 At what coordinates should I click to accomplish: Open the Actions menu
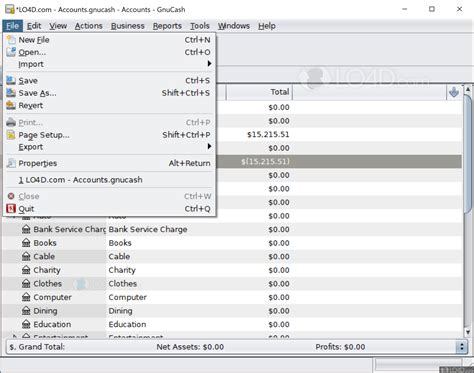(x=88, y=26)
